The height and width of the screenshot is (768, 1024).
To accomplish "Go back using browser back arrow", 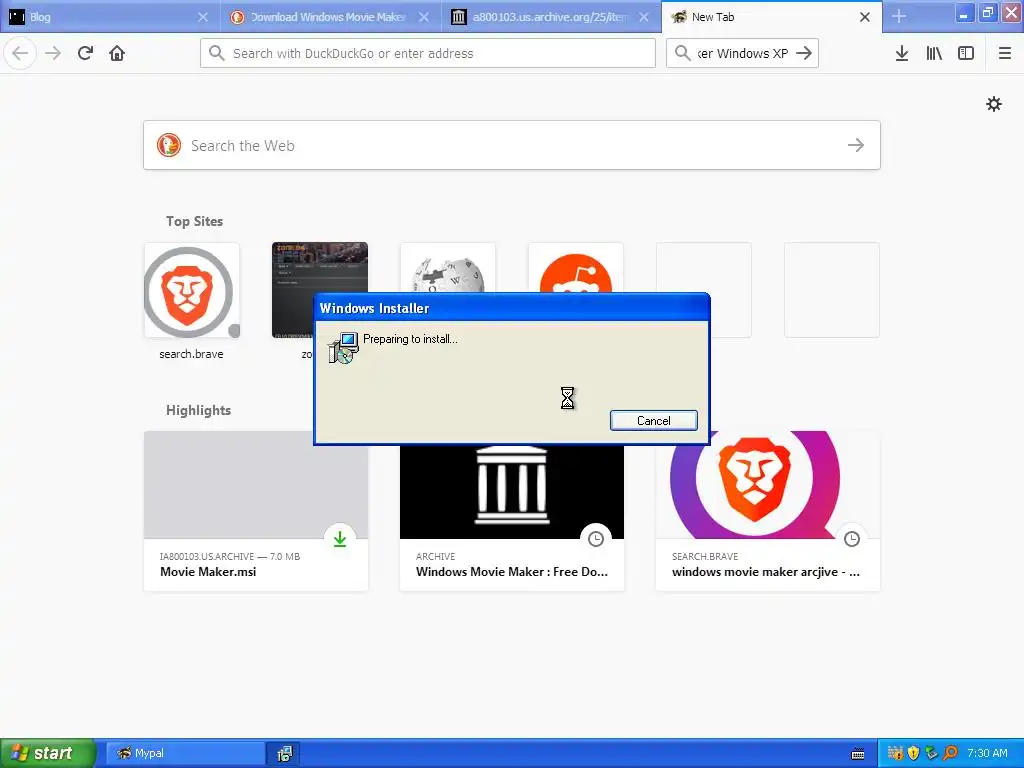I will 20,53.
